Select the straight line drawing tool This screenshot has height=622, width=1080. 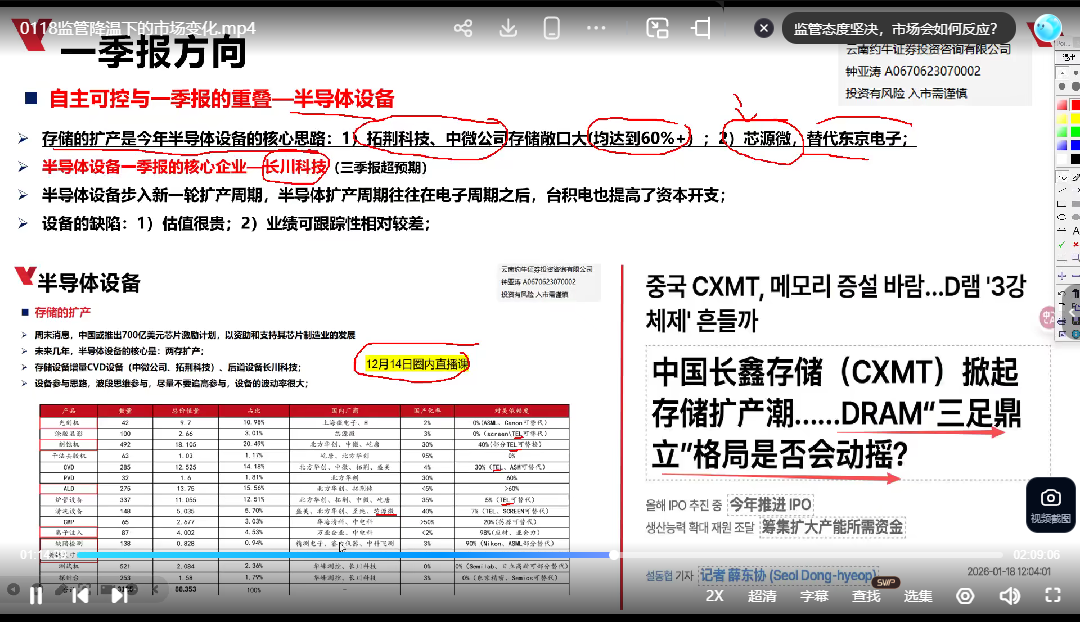click(1062, 189)
